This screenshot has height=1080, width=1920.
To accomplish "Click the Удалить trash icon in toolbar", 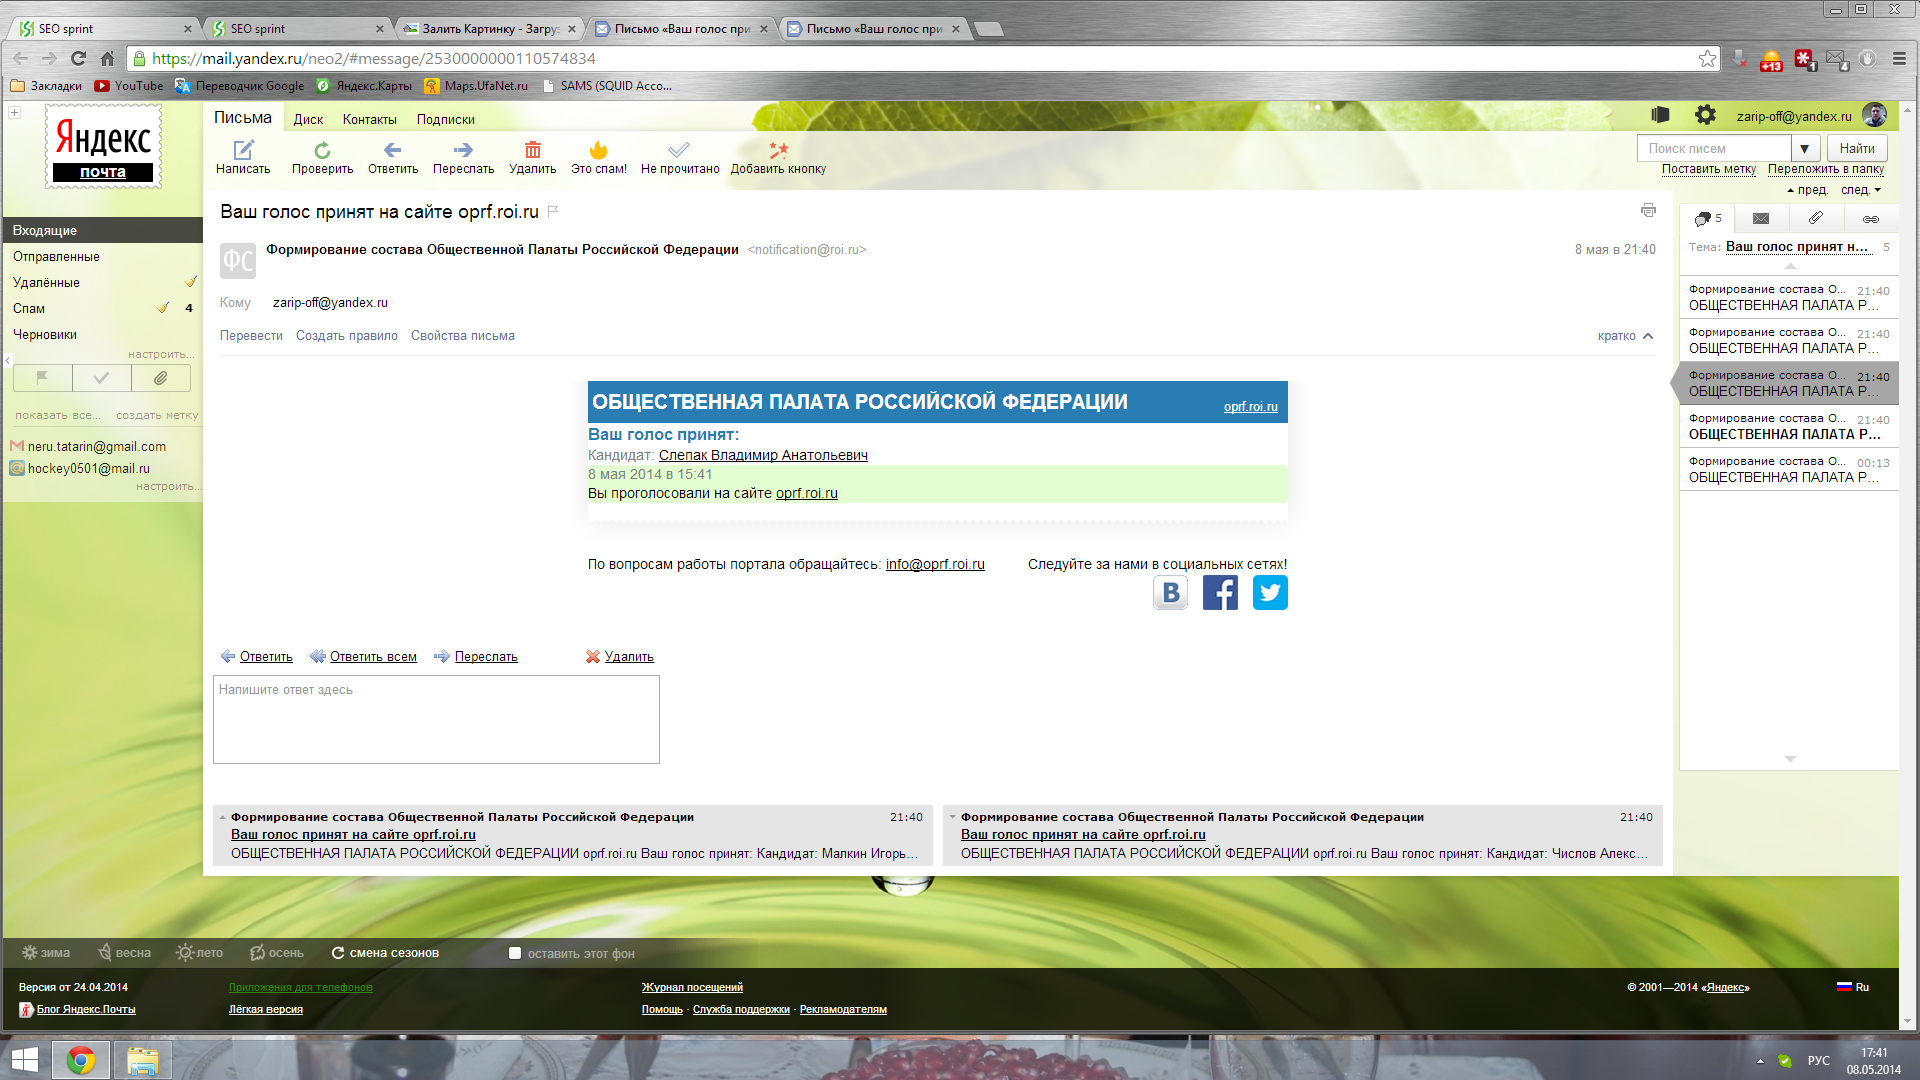I will [x=532, y=151].
